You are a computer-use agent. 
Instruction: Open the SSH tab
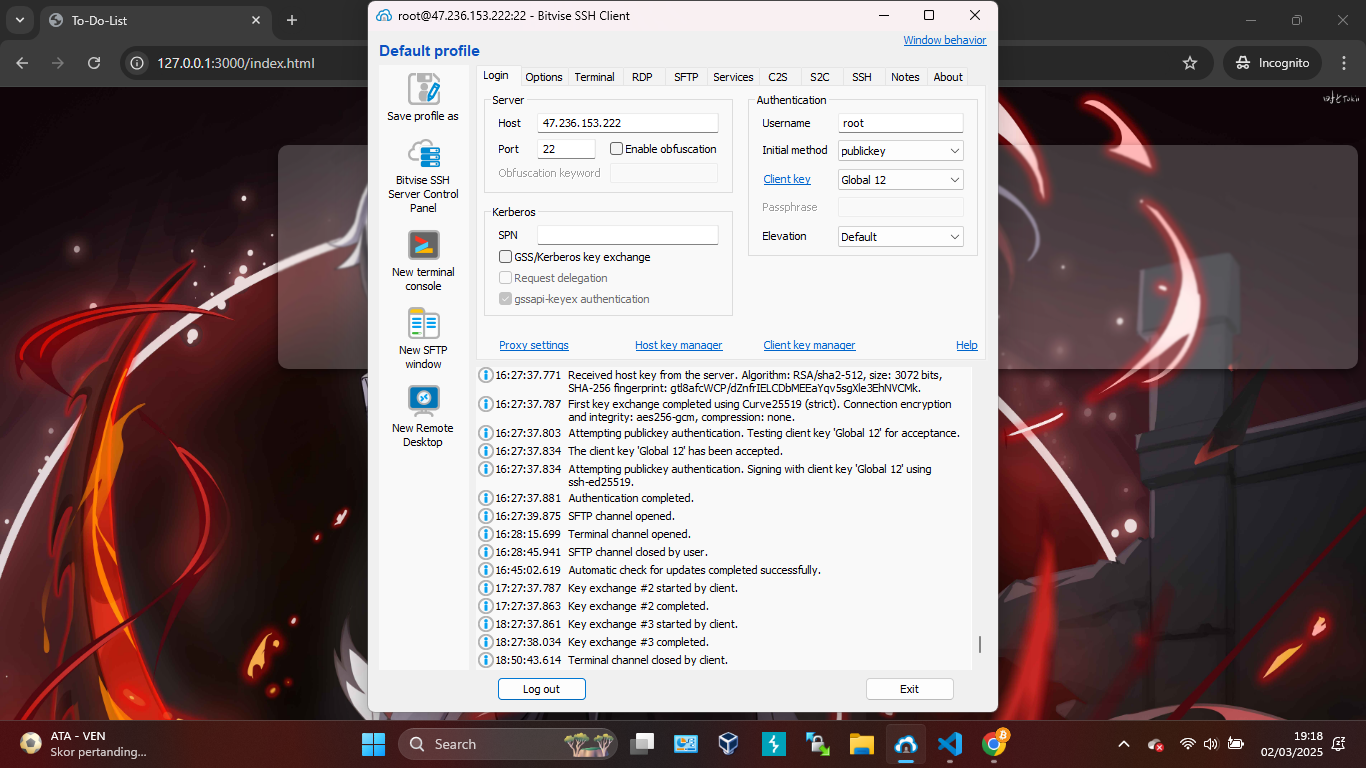click(x=862, y=77)
